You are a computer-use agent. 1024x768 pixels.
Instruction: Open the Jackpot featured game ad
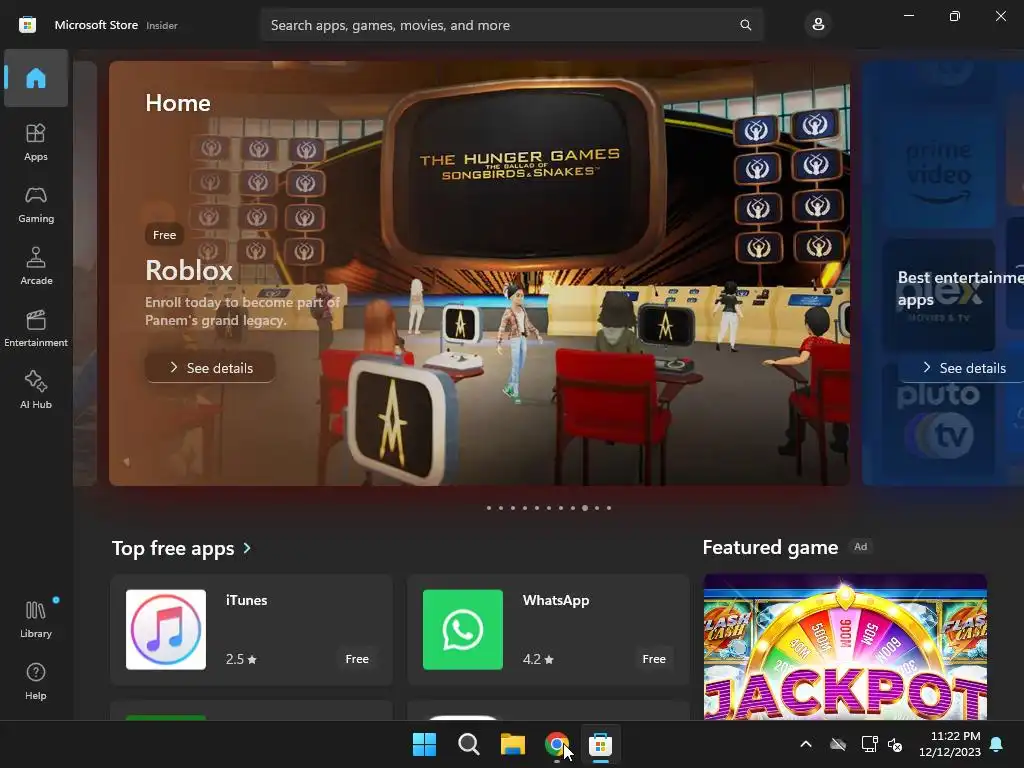pos(845,647)
